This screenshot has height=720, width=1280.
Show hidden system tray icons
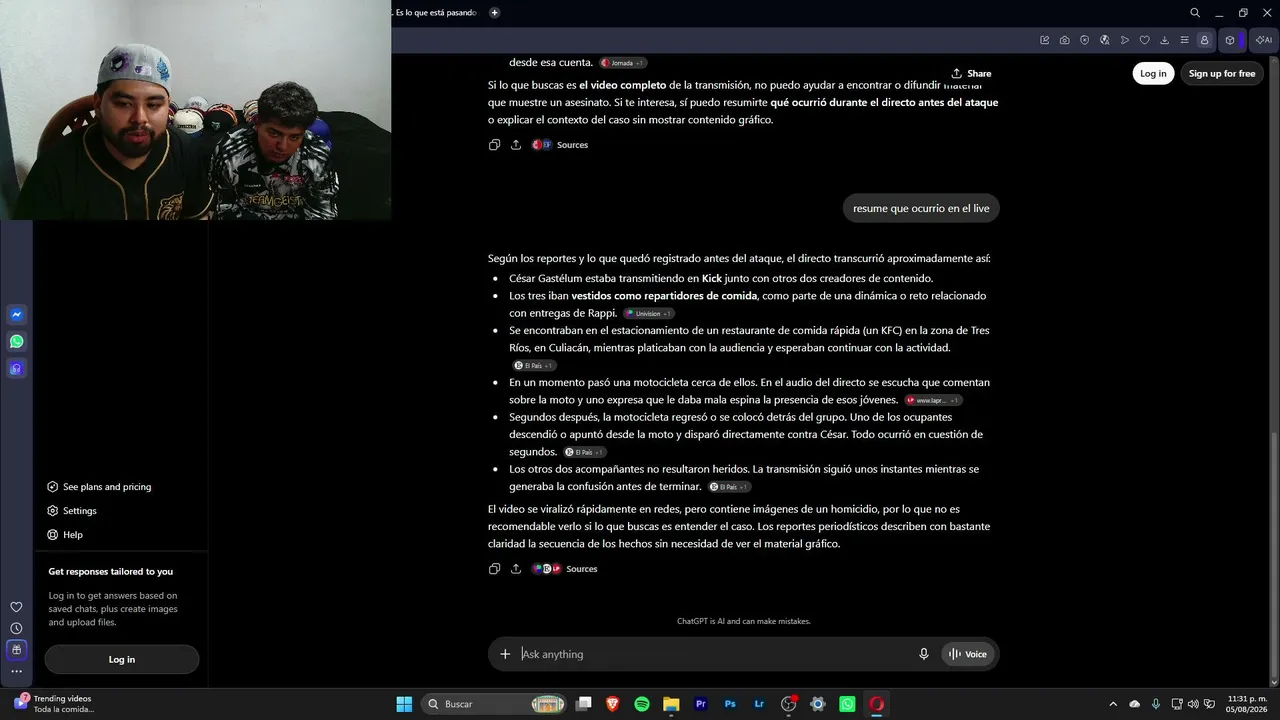click(1113, 704)
